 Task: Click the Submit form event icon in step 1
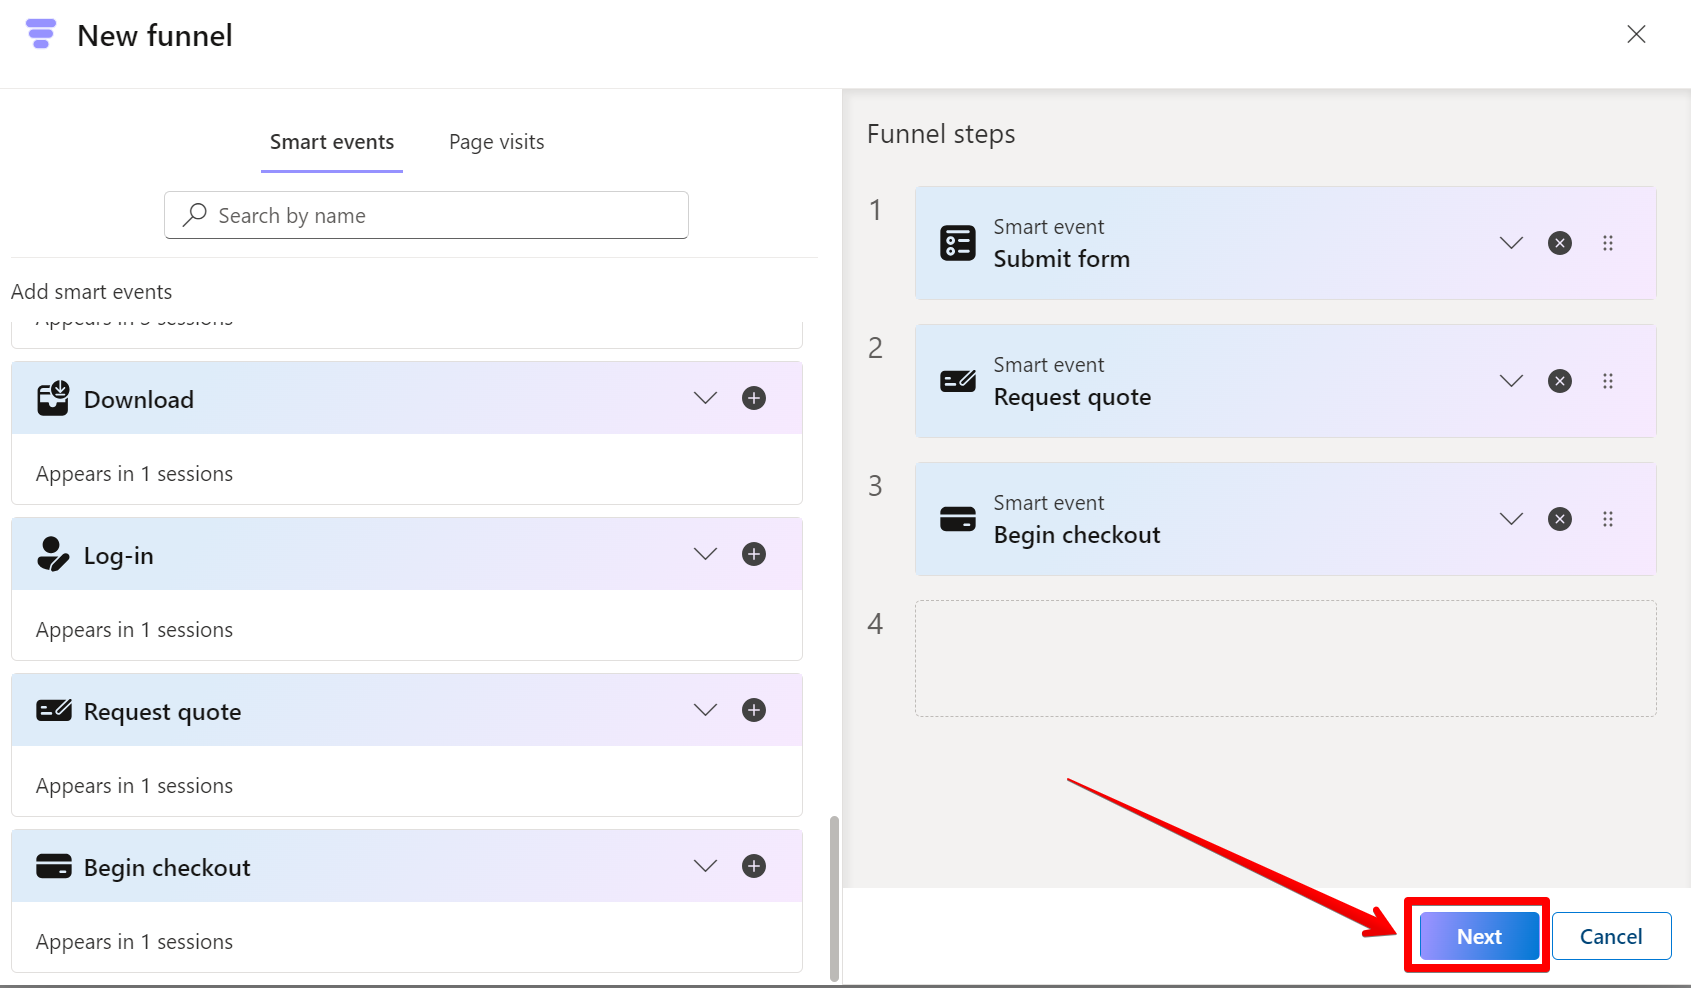pyautogui.click(x=957, y=242)
